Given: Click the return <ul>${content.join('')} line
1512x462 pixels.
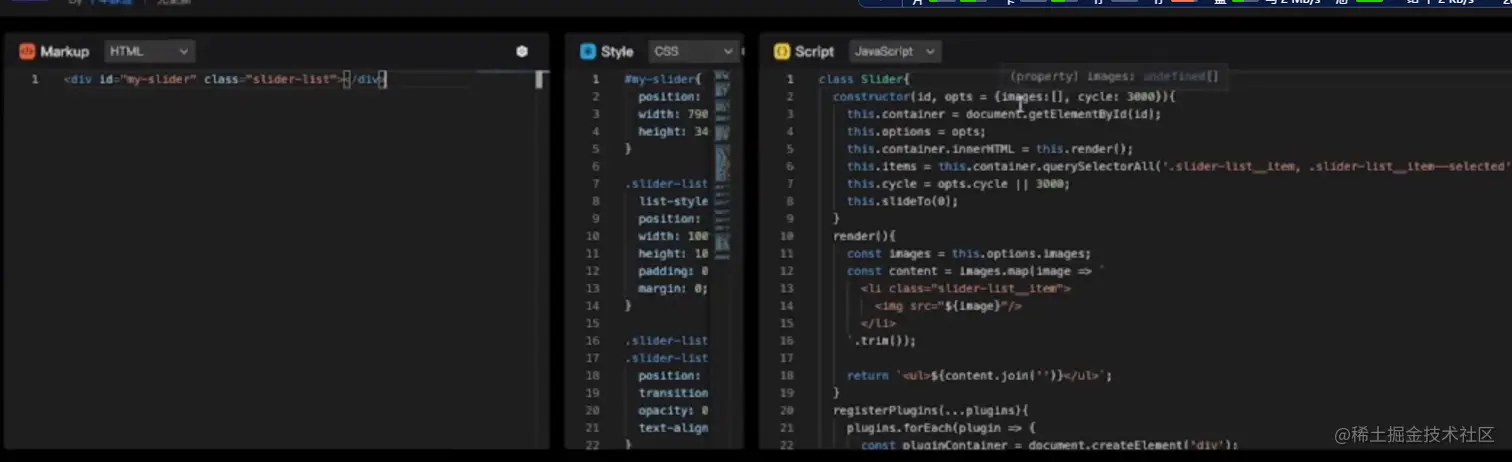Looking at the screenshot, I should click(980, 376).
